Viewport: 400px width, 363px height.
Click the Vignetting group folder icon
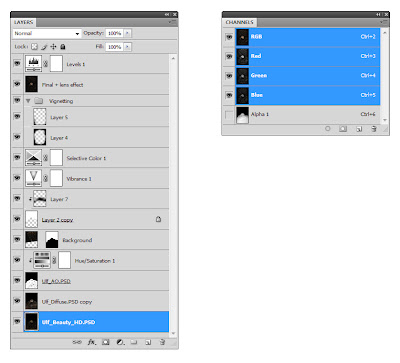coord(39,101)
